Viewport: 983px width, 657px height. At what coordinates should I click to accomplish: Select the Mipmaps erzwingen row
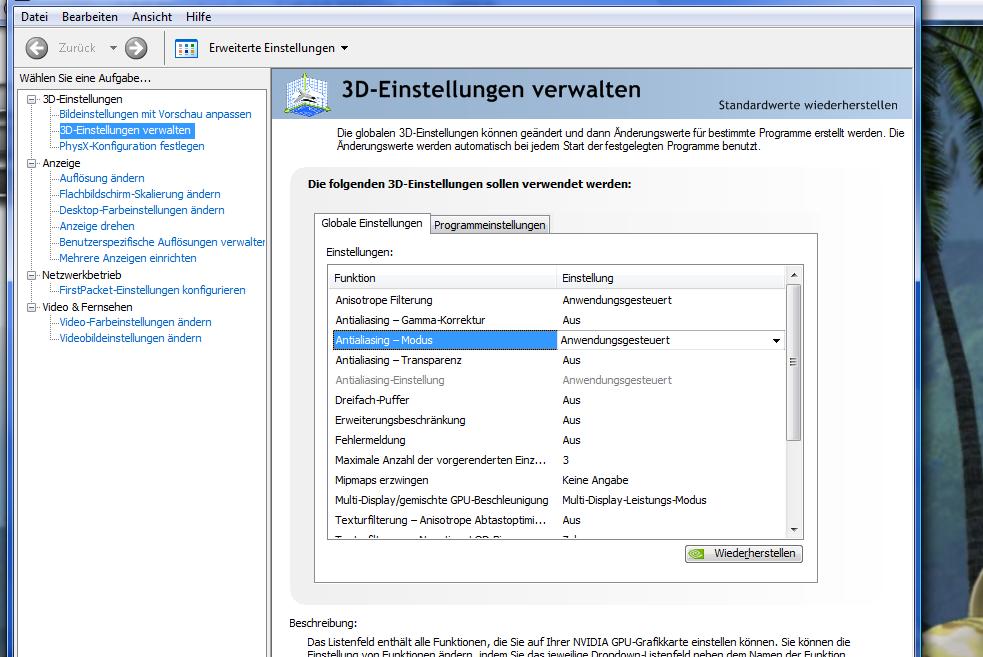click(558, 480)
